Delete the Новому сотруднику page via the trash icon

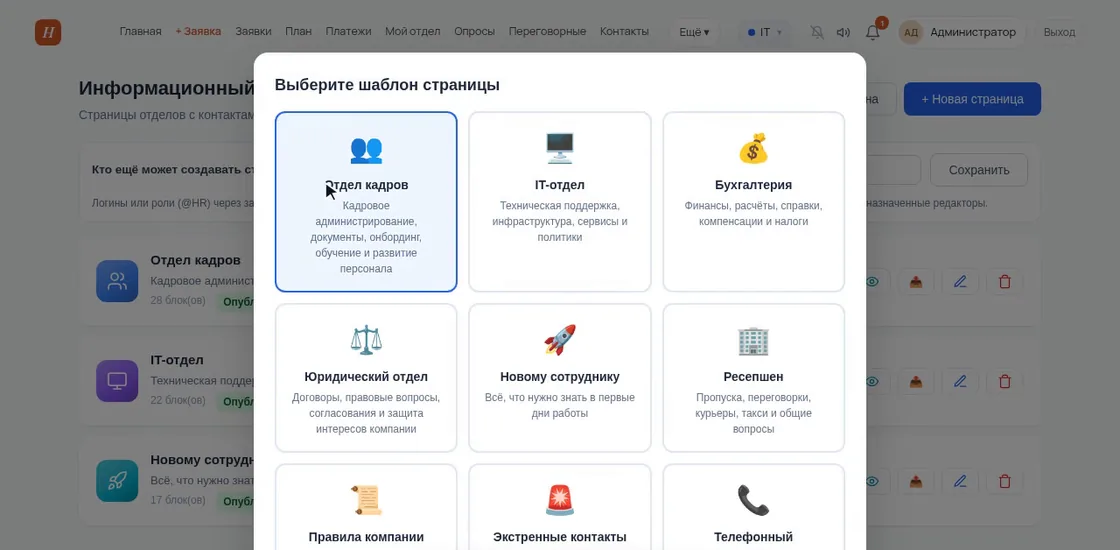[x=1004, y=481]
